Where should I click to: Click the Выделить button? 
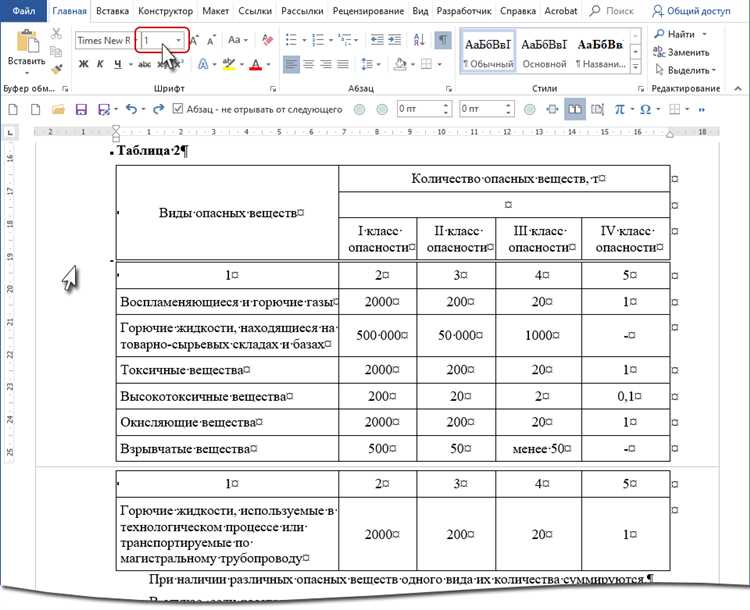click(685, 70)
